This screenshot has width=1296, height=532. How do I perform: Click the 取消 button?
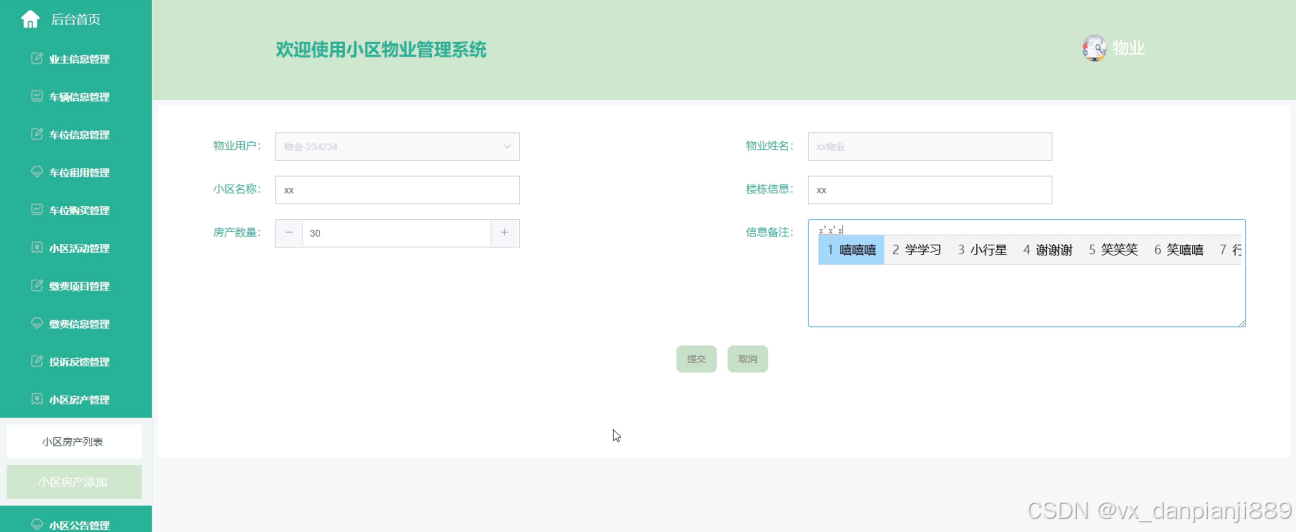(748, 359)
